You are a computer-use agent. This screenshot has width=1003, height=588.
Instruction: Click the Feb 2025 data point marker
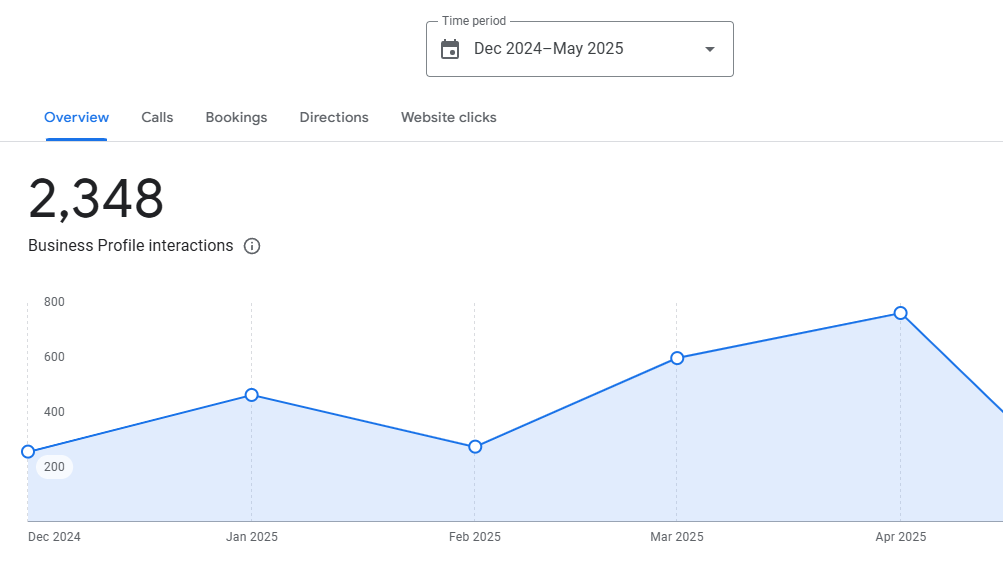(x=475, y=447)
